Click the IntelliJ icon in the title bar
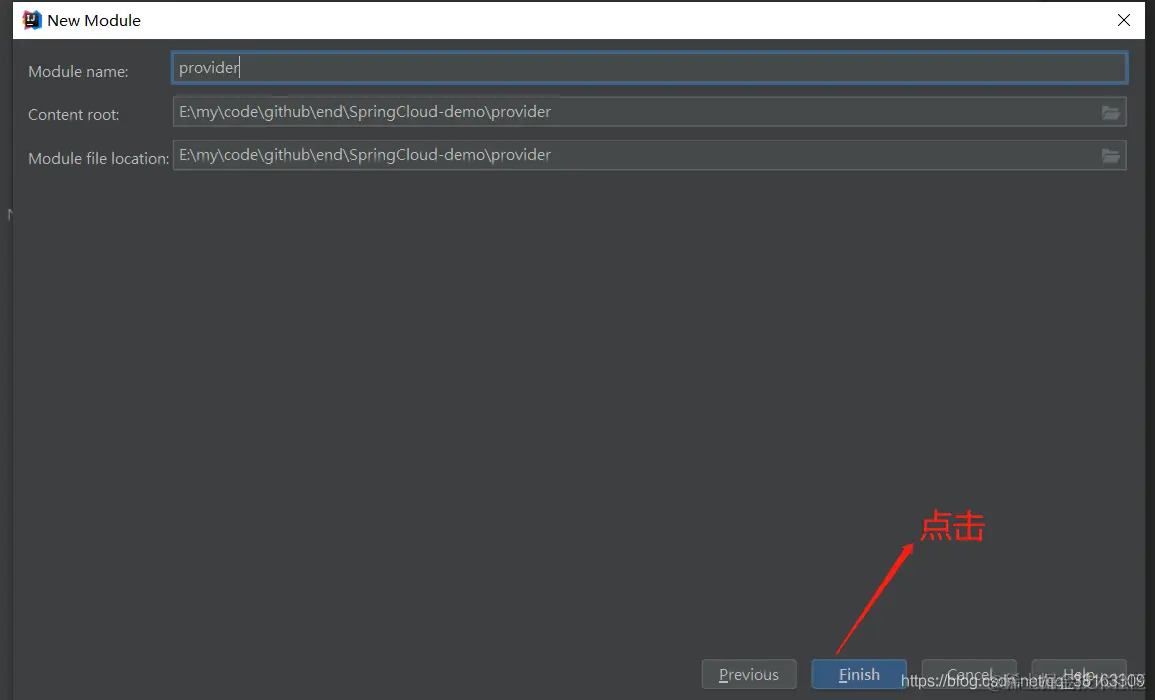Image resolution: width=1155 pixels, height=700 pixels. click(x=32, y=20)
